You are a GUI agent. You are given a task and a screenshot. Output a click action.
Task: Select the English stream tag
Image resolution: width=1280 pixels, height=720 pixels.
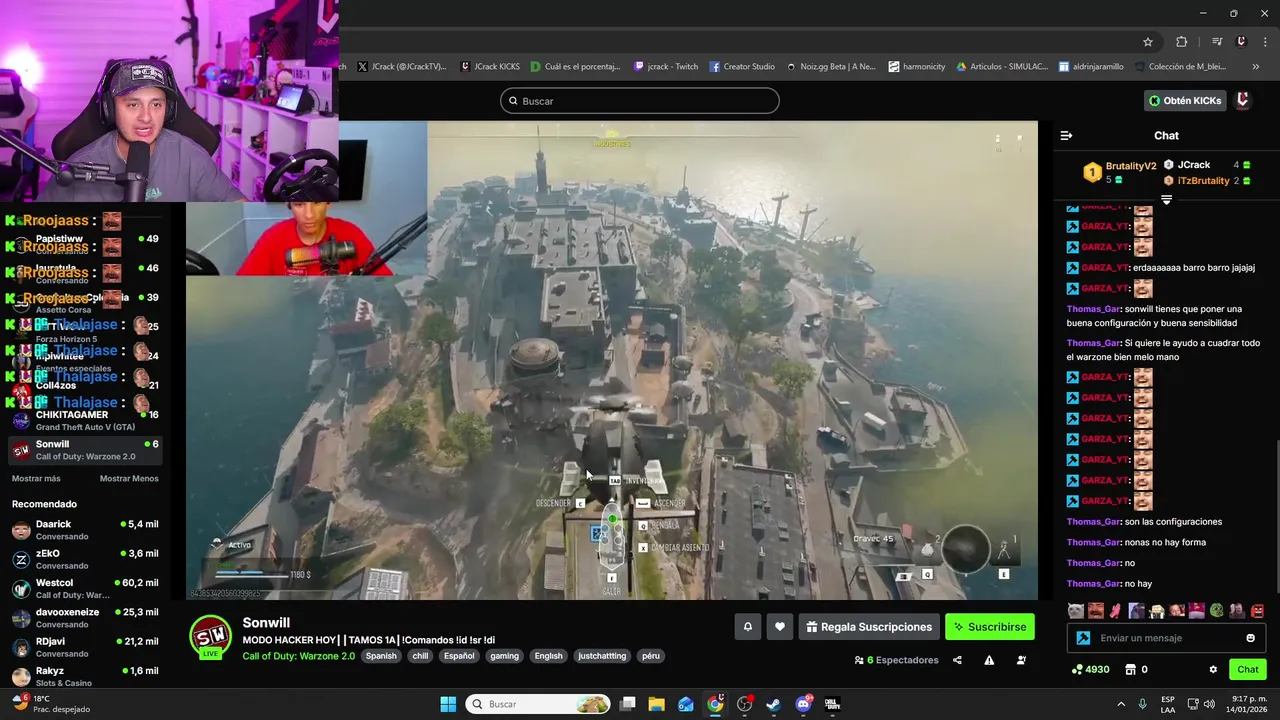point(548,656)
